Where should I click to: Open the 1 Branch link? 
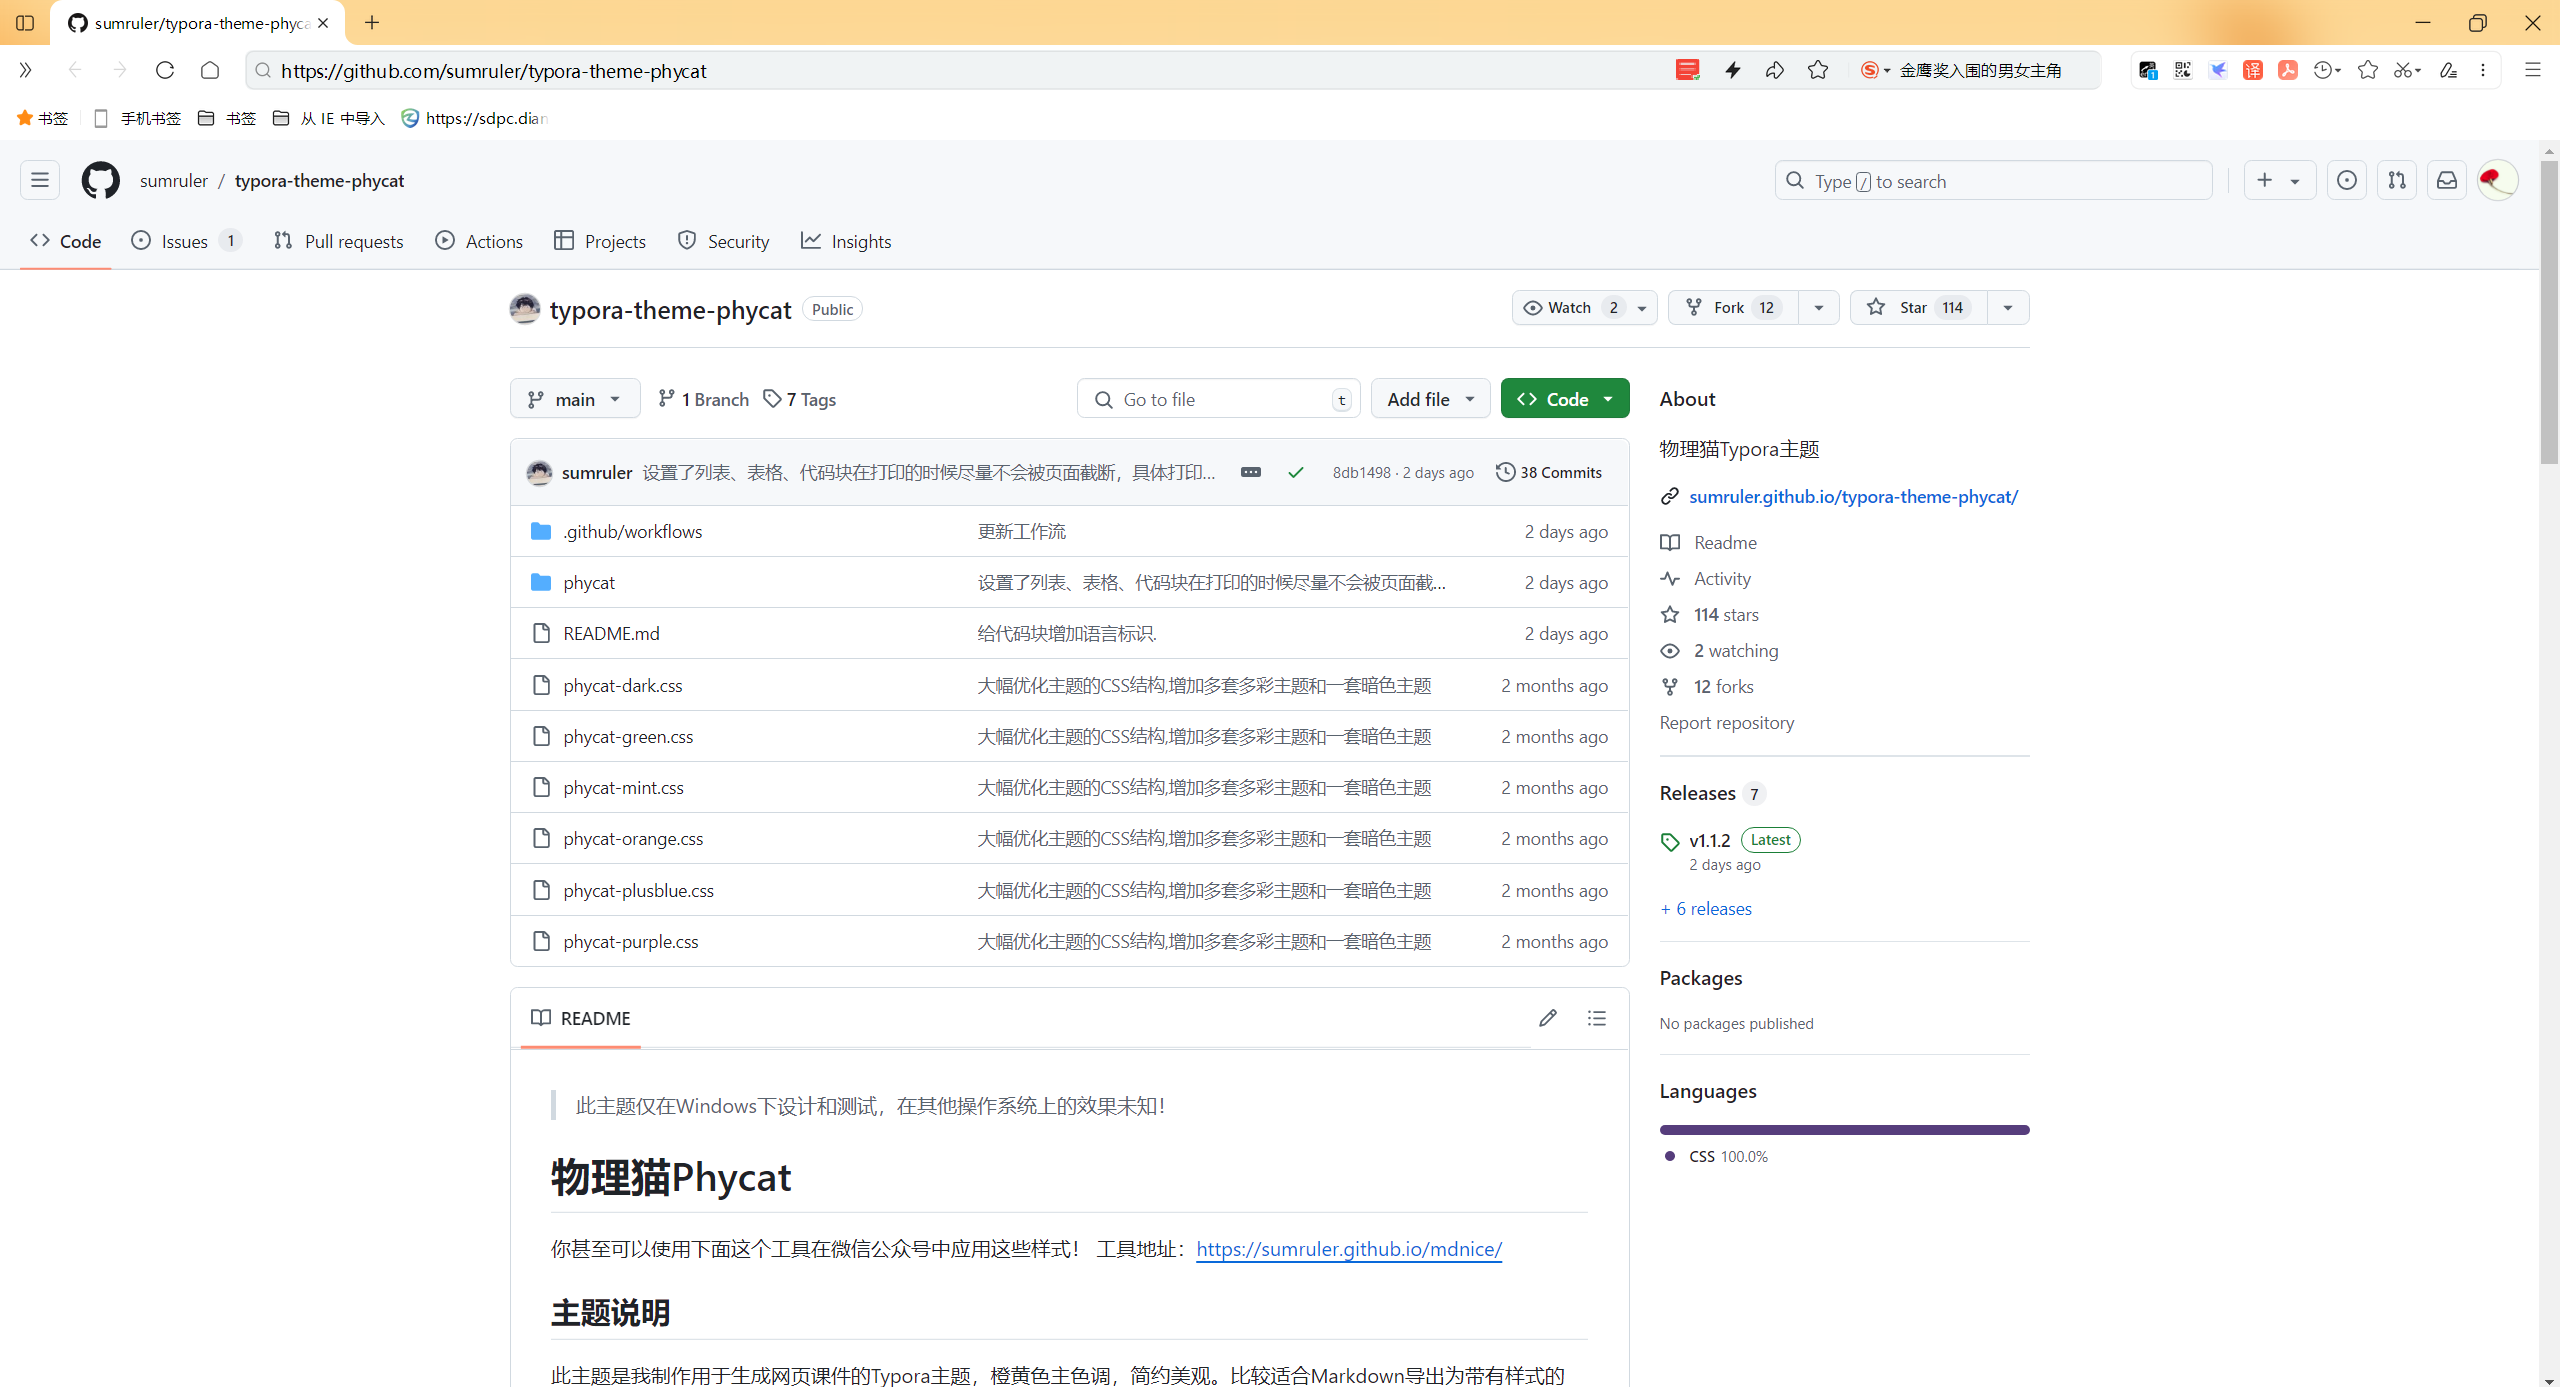tap(703, 399)
